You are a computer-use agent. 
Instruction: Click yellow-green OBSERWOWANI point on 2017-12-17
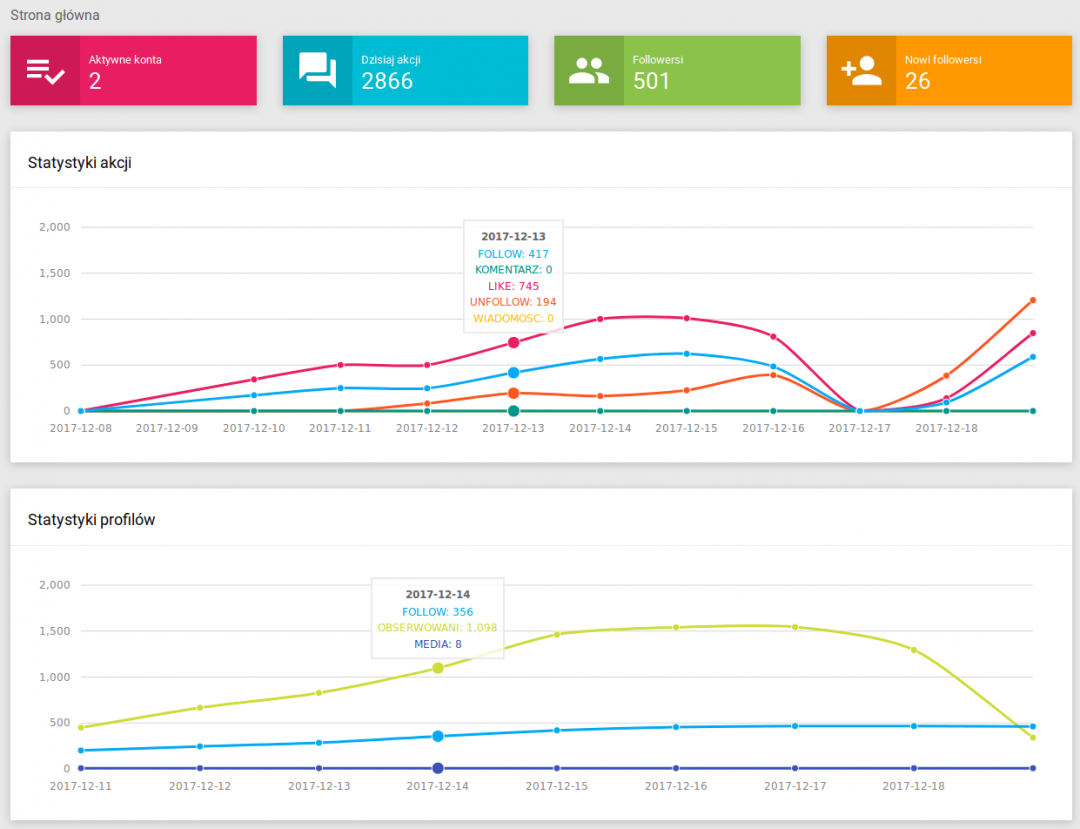795,627
